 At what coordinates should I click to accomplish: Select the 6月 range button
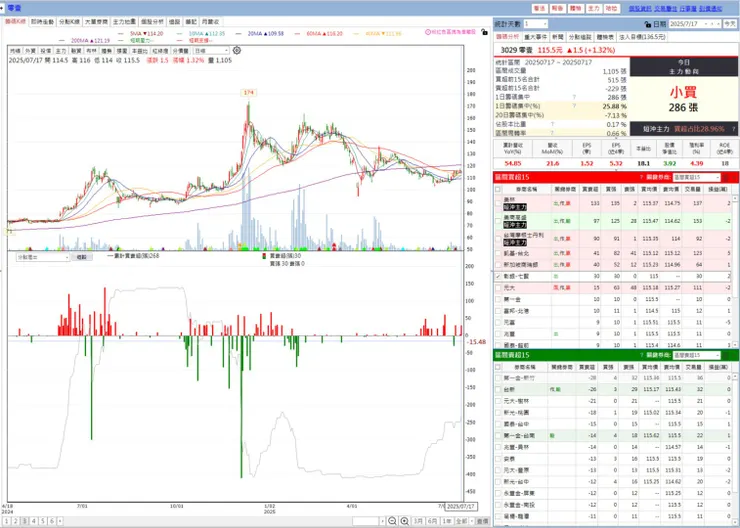(x=432, y=521)
